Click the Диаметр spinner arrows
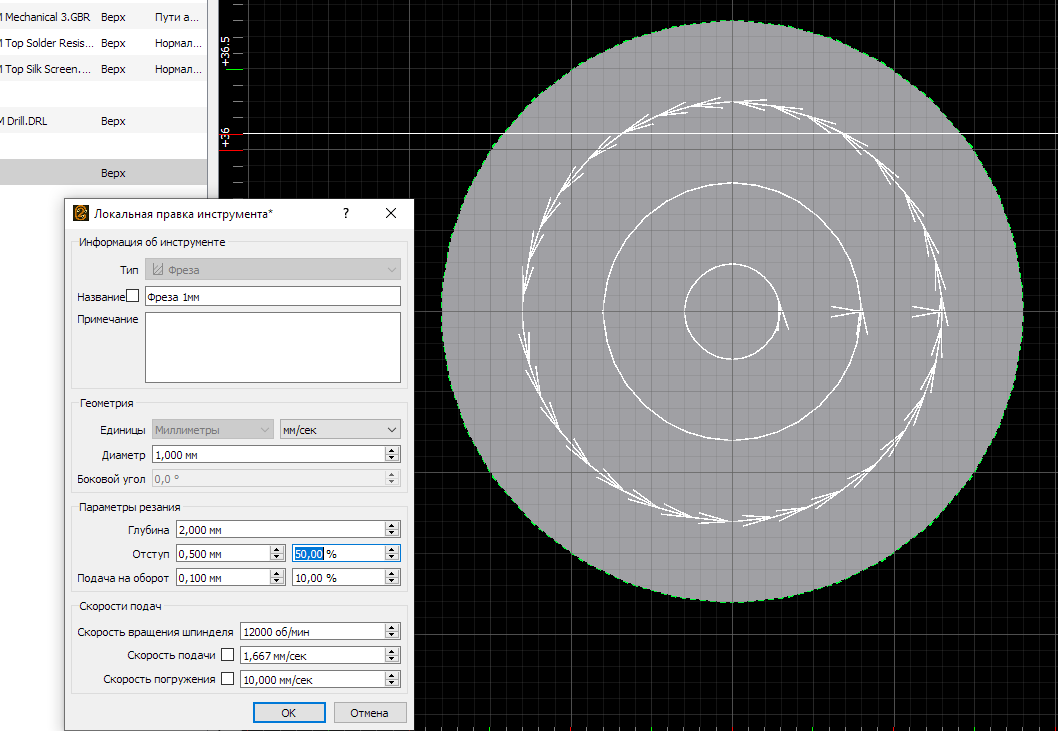 [x=393, y=454]
